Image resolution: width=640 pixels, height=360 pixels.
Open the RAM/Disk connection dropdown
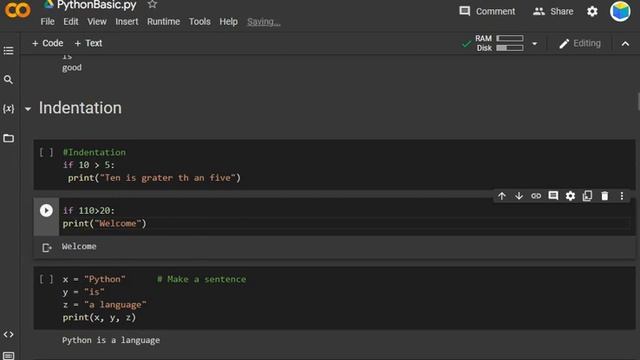tap(534, 44)
